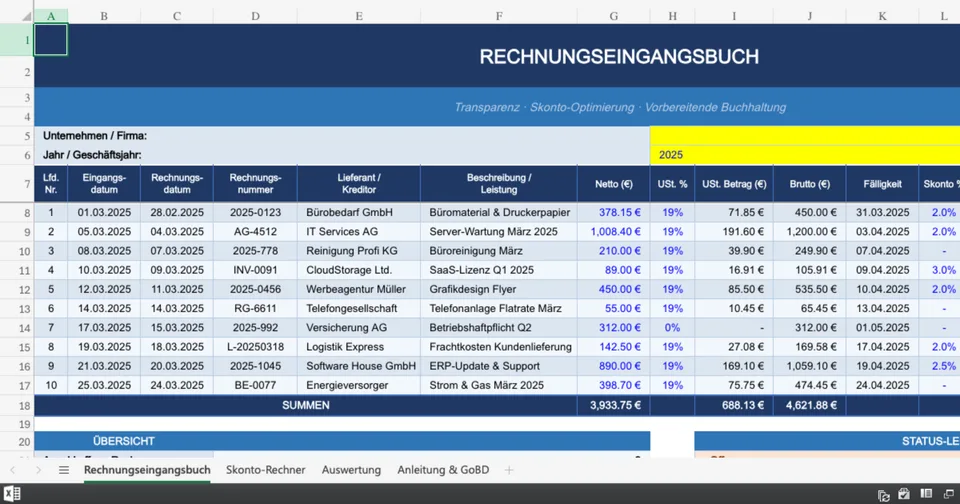Click the shopping bag checkmark icon
The image size is (960, 504).
(904, 494)
